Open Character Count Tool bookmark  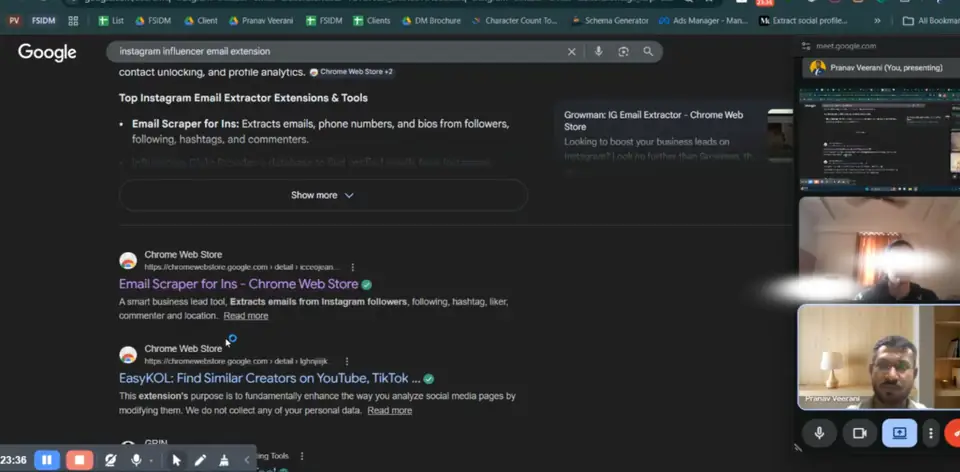(515, 21)
